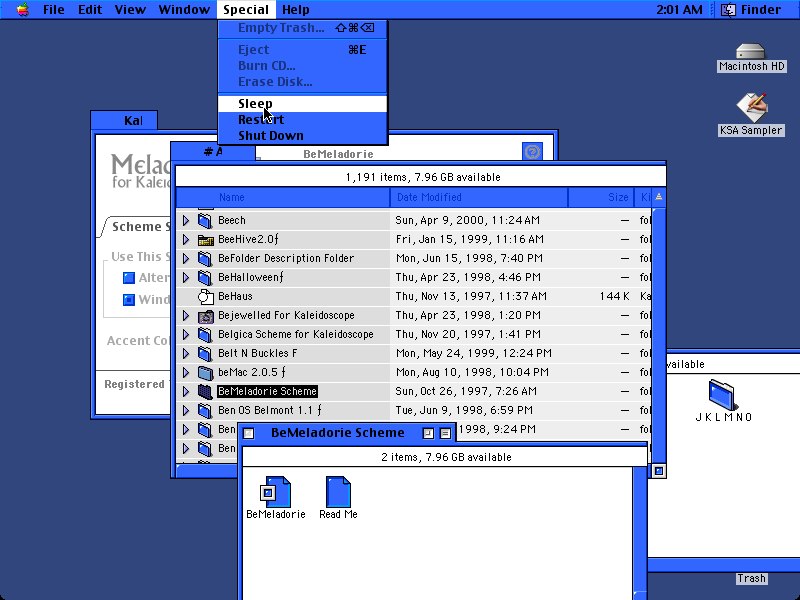The height and width of the screenshot is (600, 800).
Task: Select the Read Me document icon
Action: [338, 492]
